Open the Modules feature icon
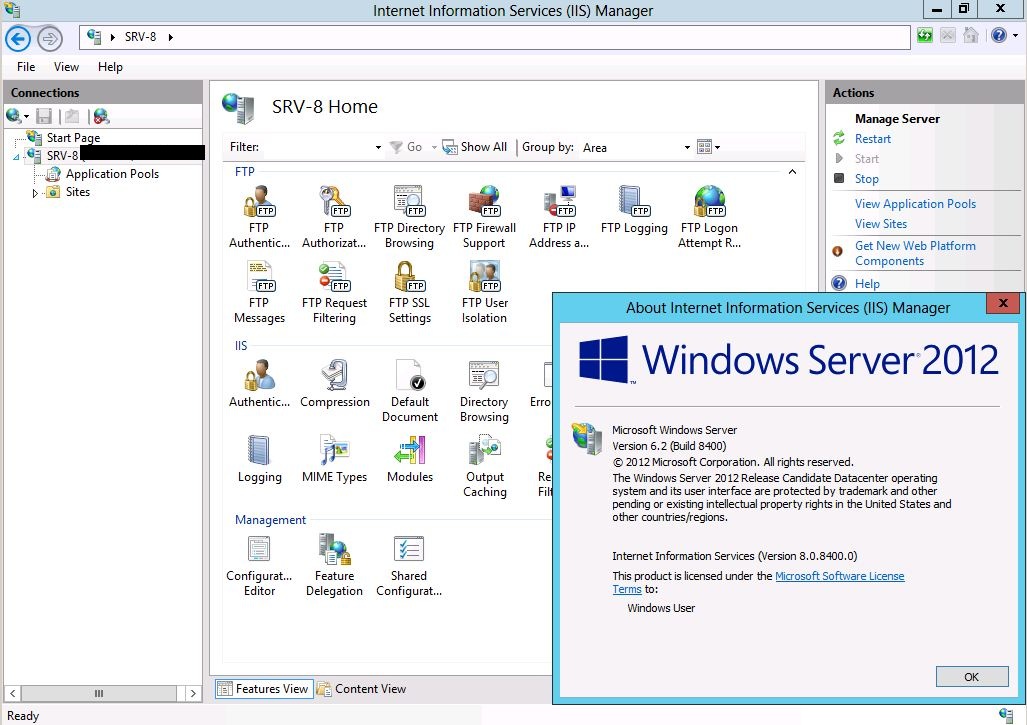1027x725 pixels. pyautogui.click(x=409, y=454)
